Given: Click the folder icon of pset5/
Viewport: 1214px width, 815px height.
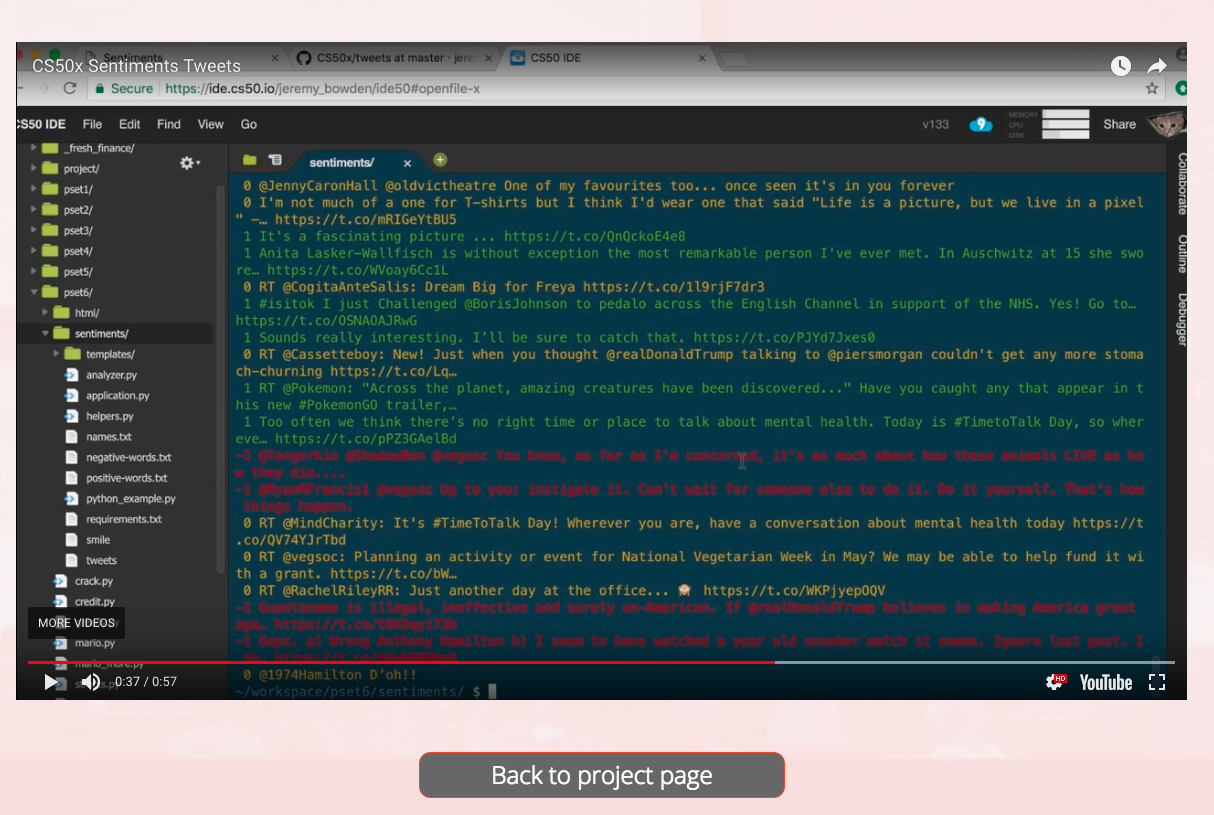Looking at the screenshot, I should [50, 272].
